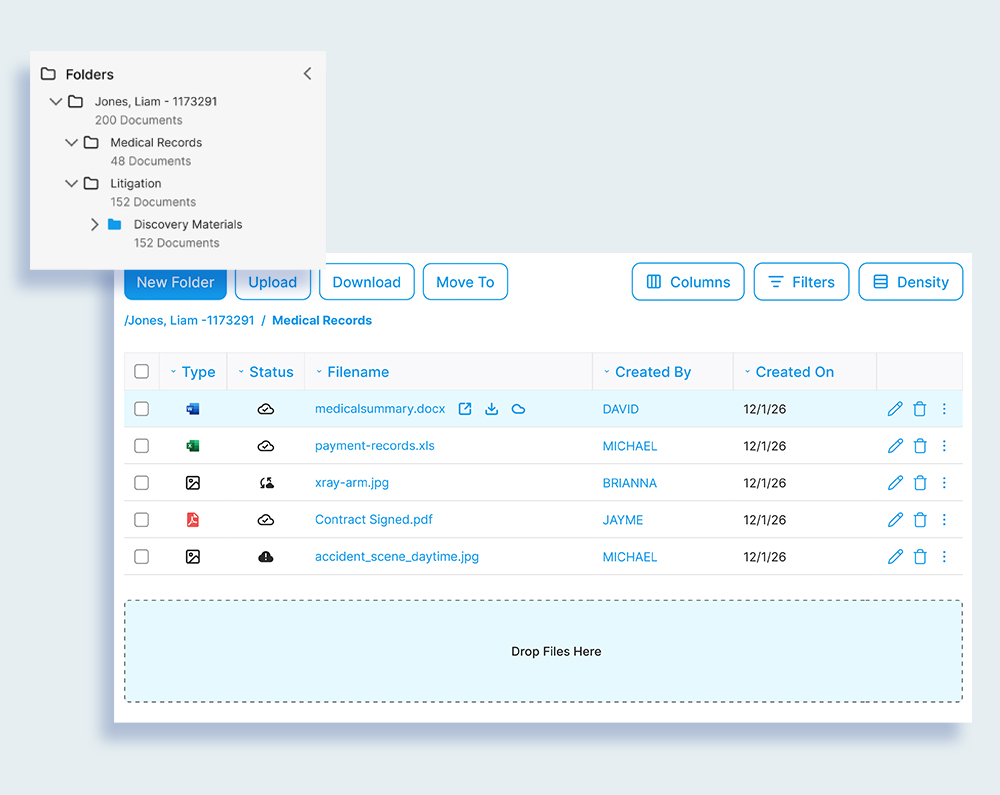The width and height of the screenshot is (1000, 795).
Task: Click sync status icon for xray-arm.jpg
Action: [266, 483]
